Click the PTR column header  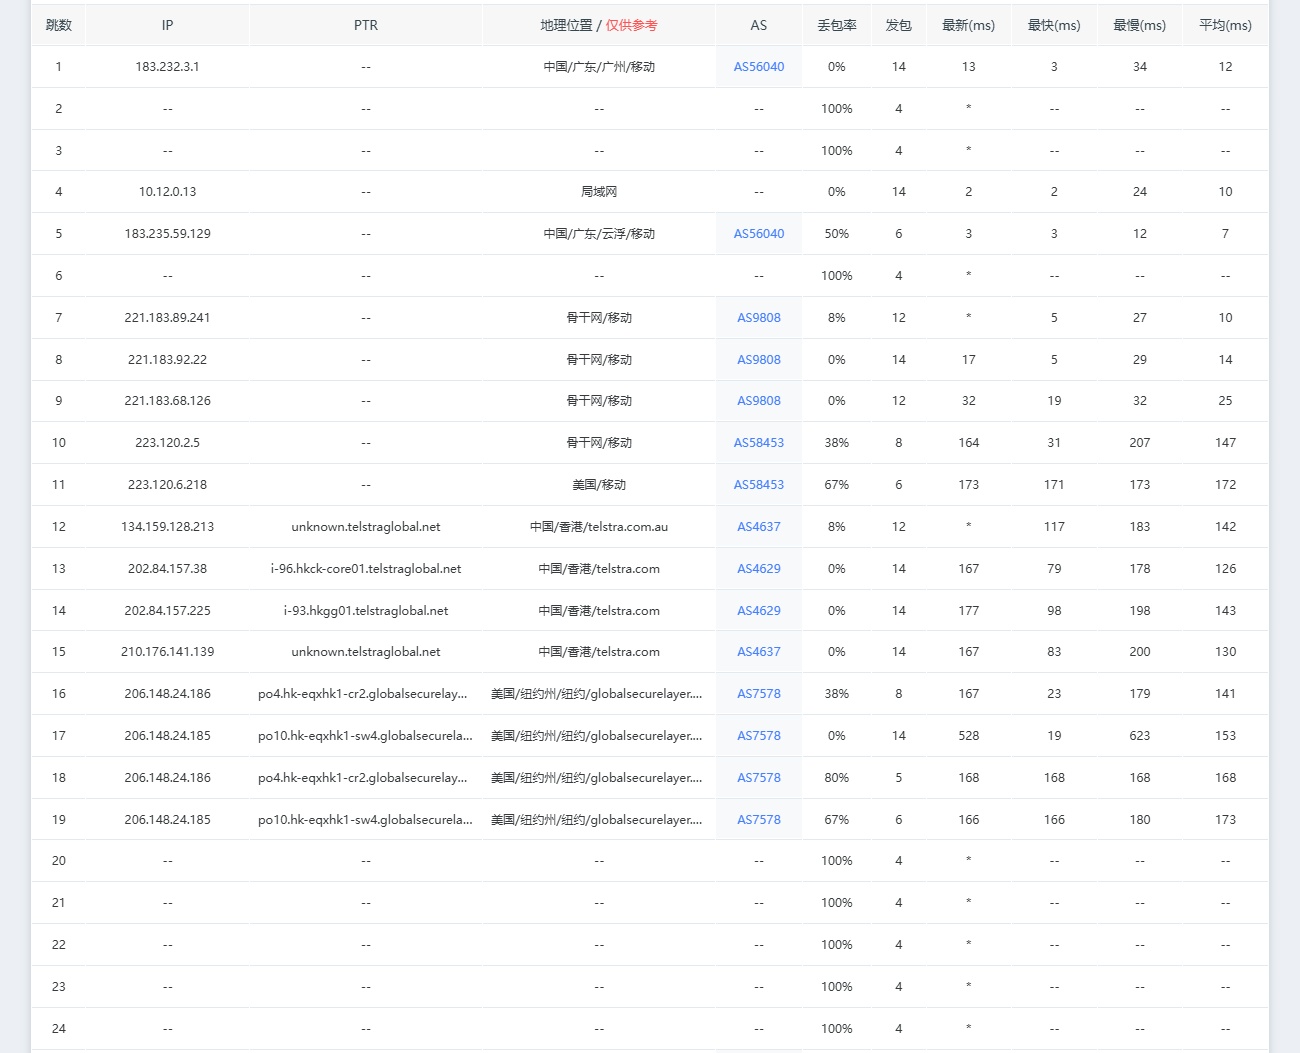point(366,26)
